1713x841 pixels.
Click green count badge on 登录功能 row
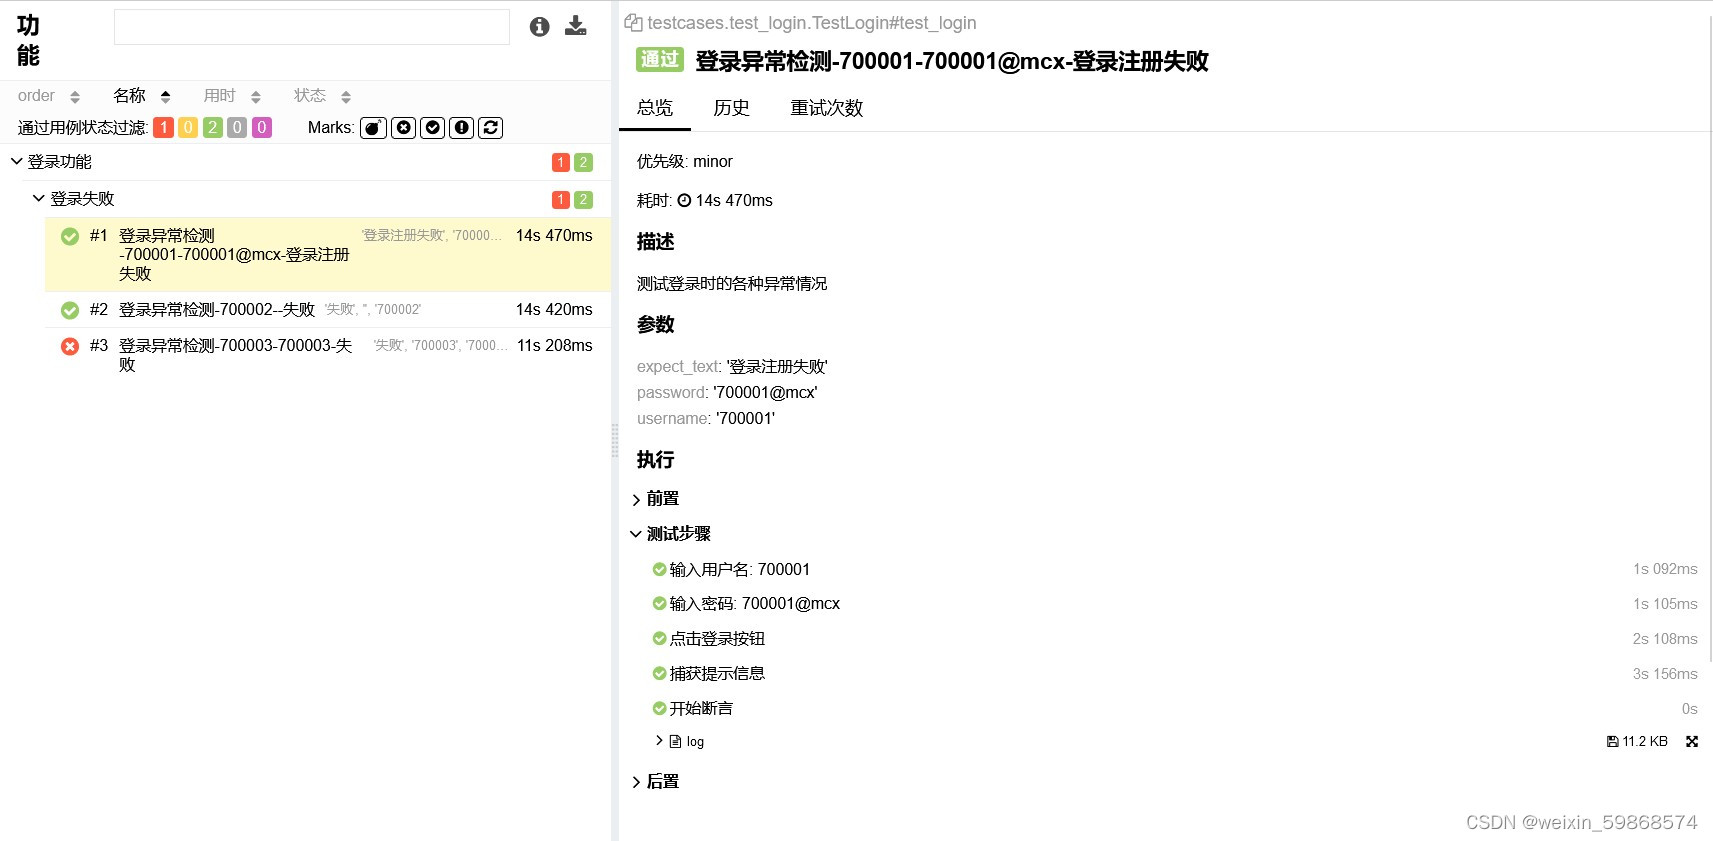pos(584,162)
